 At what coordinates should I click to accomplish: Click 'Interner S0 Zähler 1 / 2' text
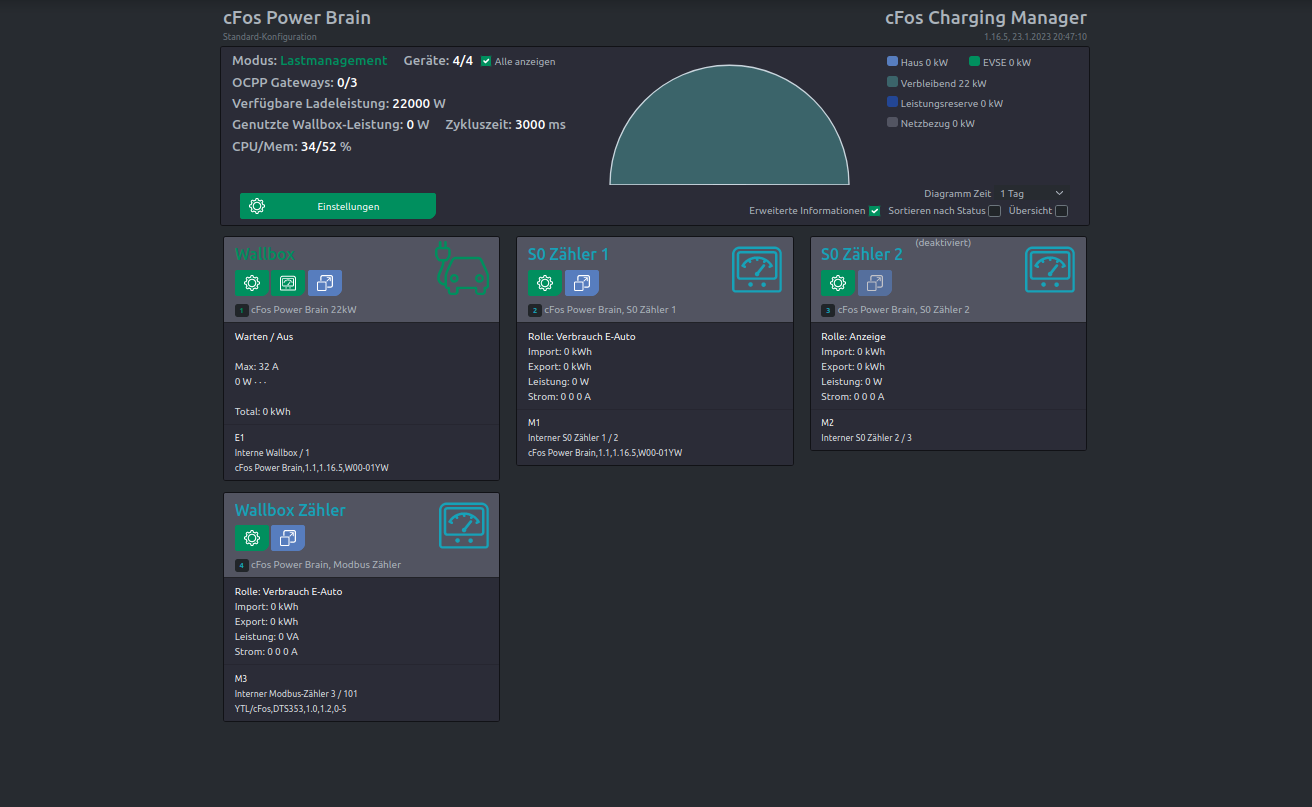point(573,438)
